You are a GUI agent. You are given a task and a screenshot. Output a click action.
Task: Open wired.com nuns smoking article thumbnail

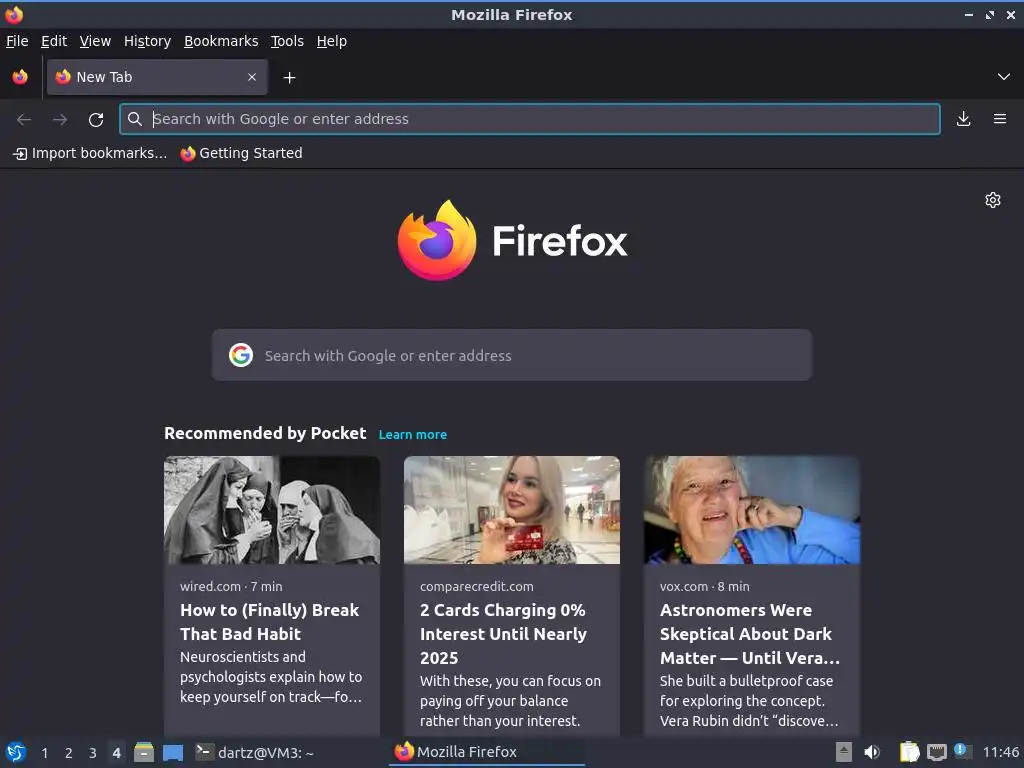point(272,510)
